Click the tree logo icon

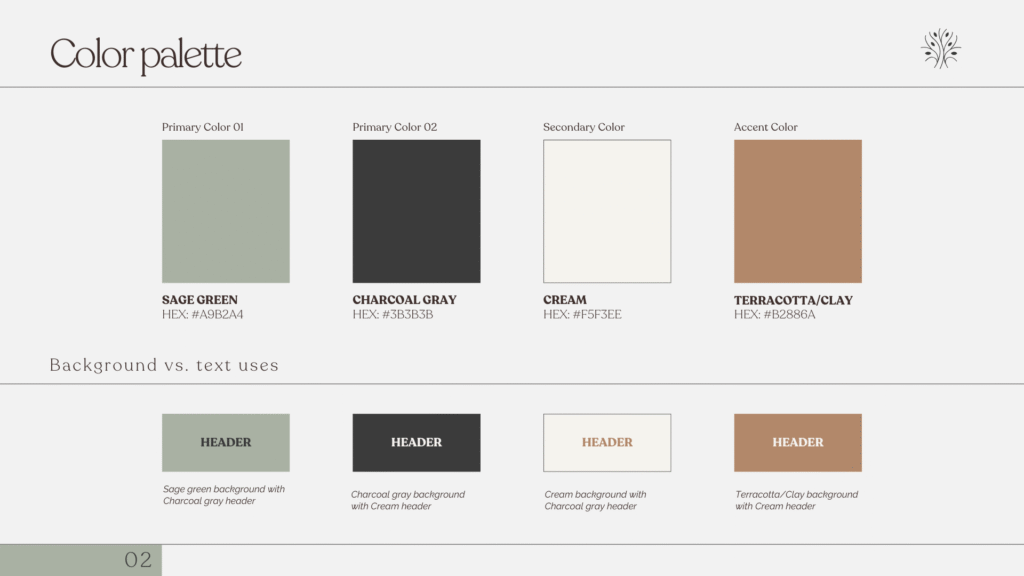940,48
